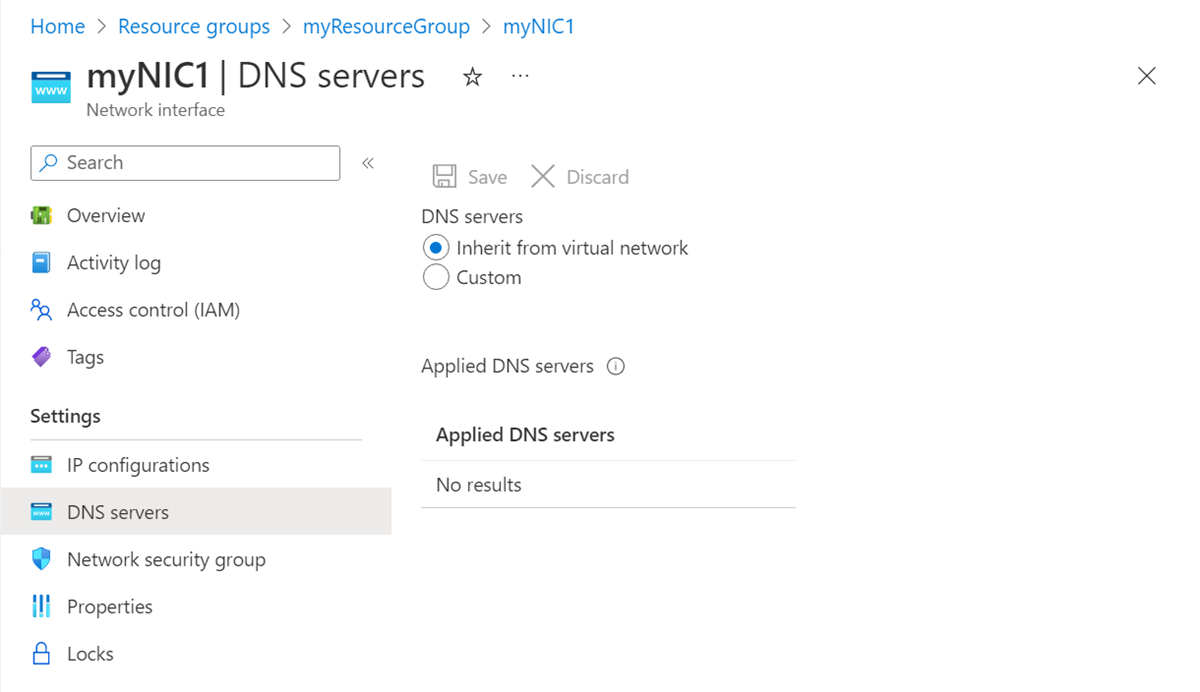The height and width of the screenshot is (692, 1200).
Task: Collapse the left navigation menu
Action: (367, 162)
